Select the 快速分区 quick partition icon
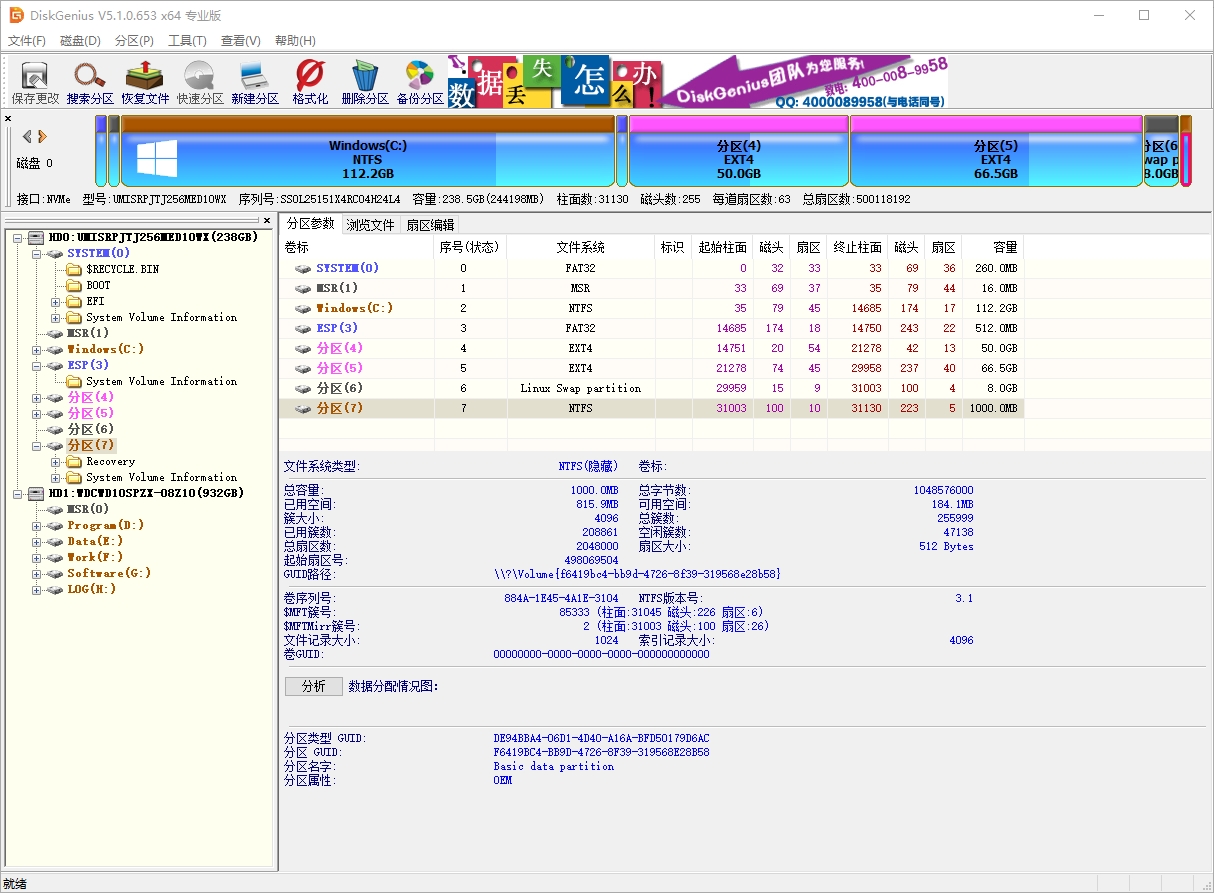 tap(200, 82)
